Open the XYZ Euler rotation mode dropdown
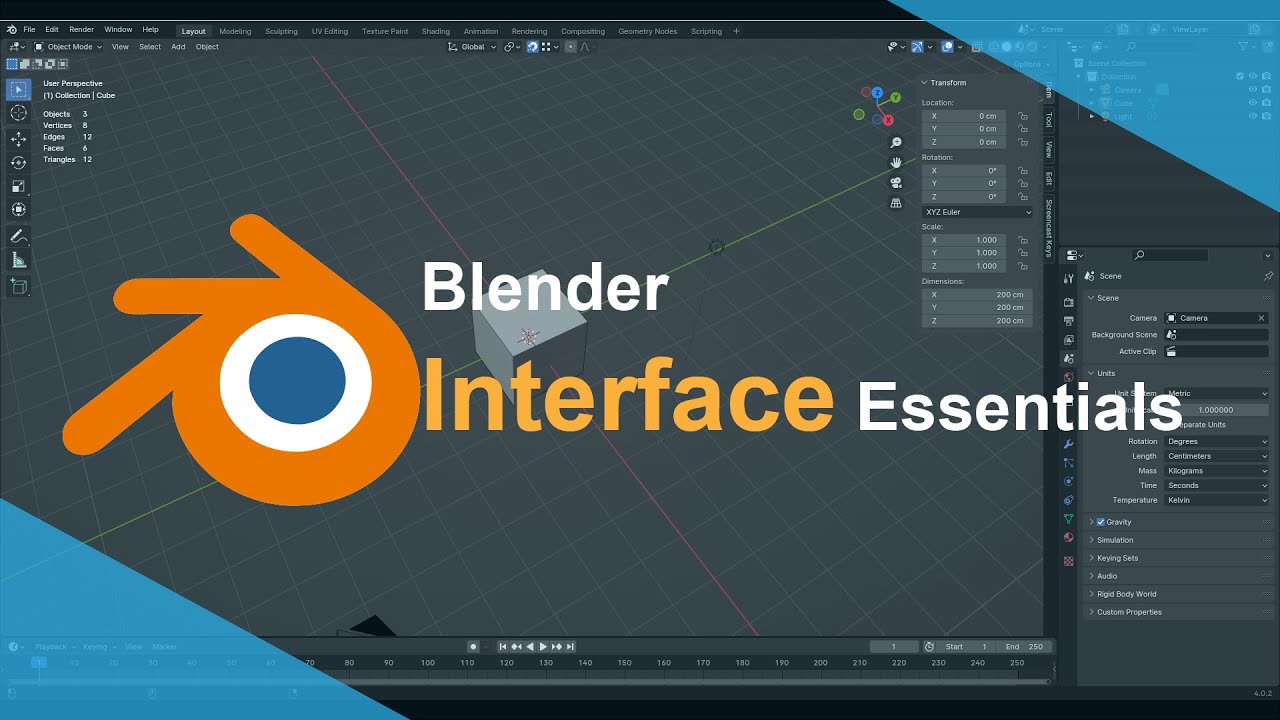This screenshot has height=720, width=1280. tap(977, 212)
